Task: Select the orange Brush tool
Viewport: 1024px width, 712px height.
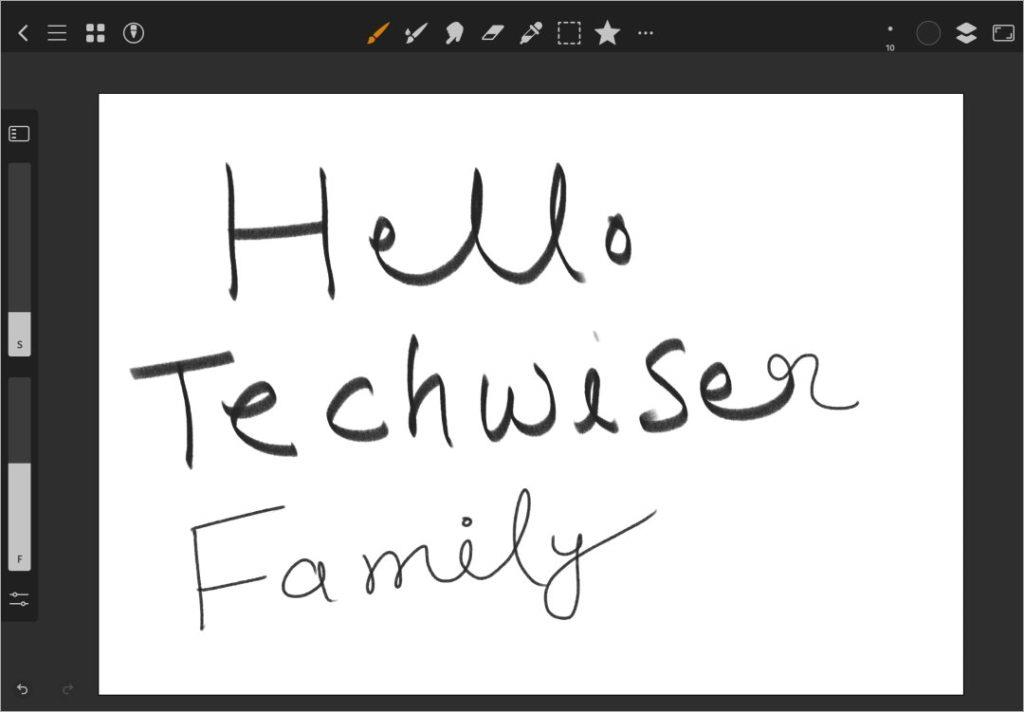Action: click(377, 33)
